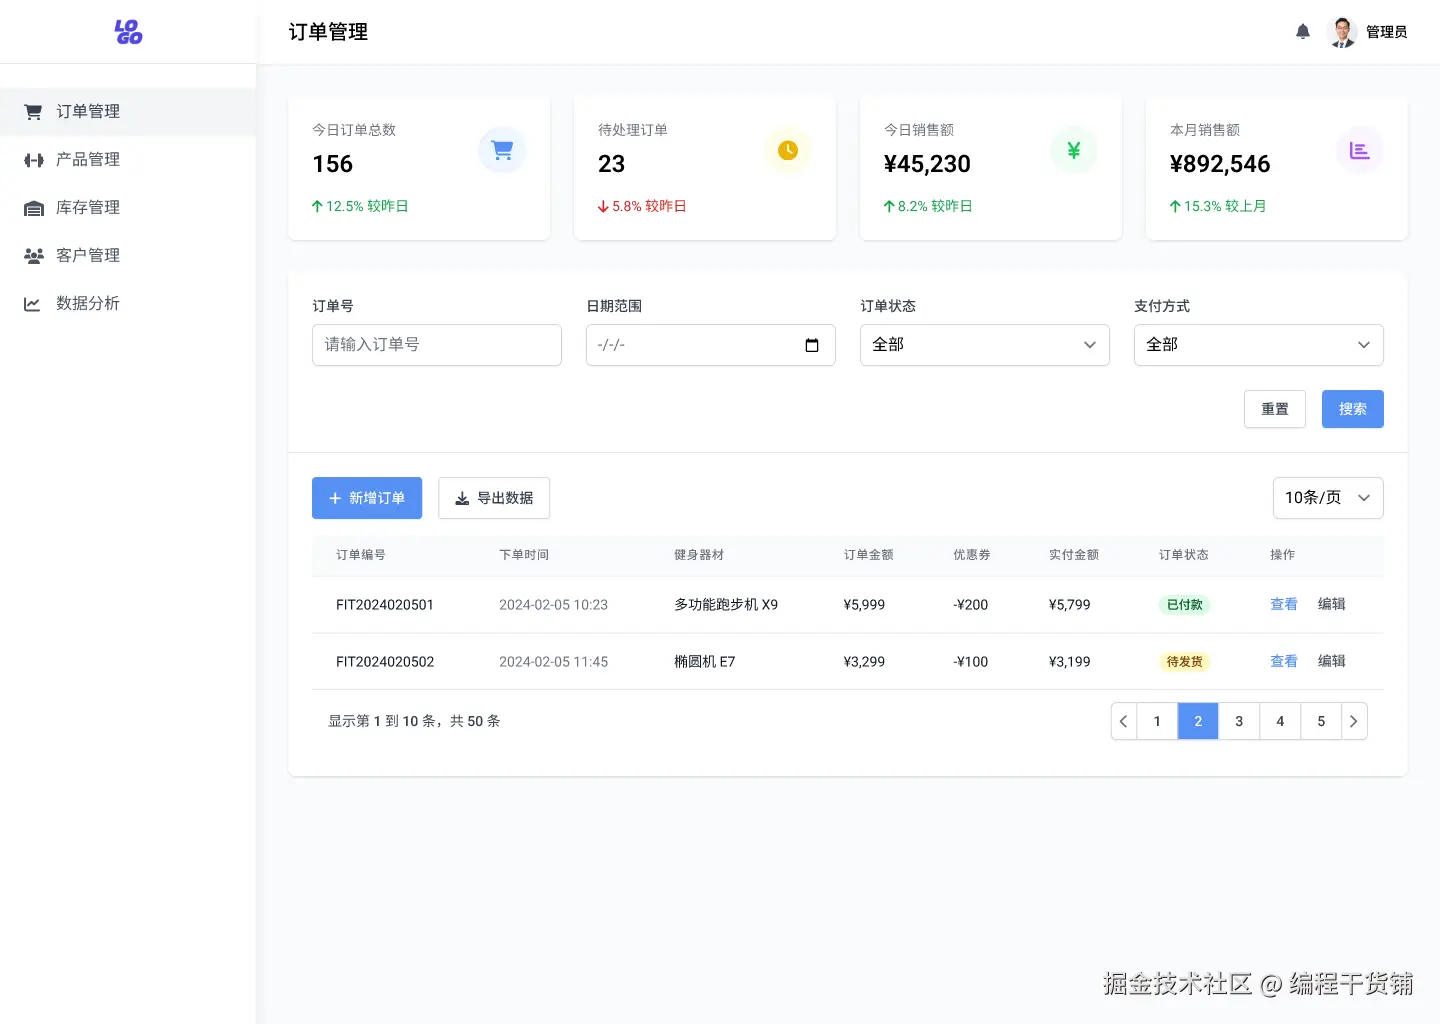1440x1024 pixels.
Task: Switch to the LOGO home area
Action: coord(128,31)
